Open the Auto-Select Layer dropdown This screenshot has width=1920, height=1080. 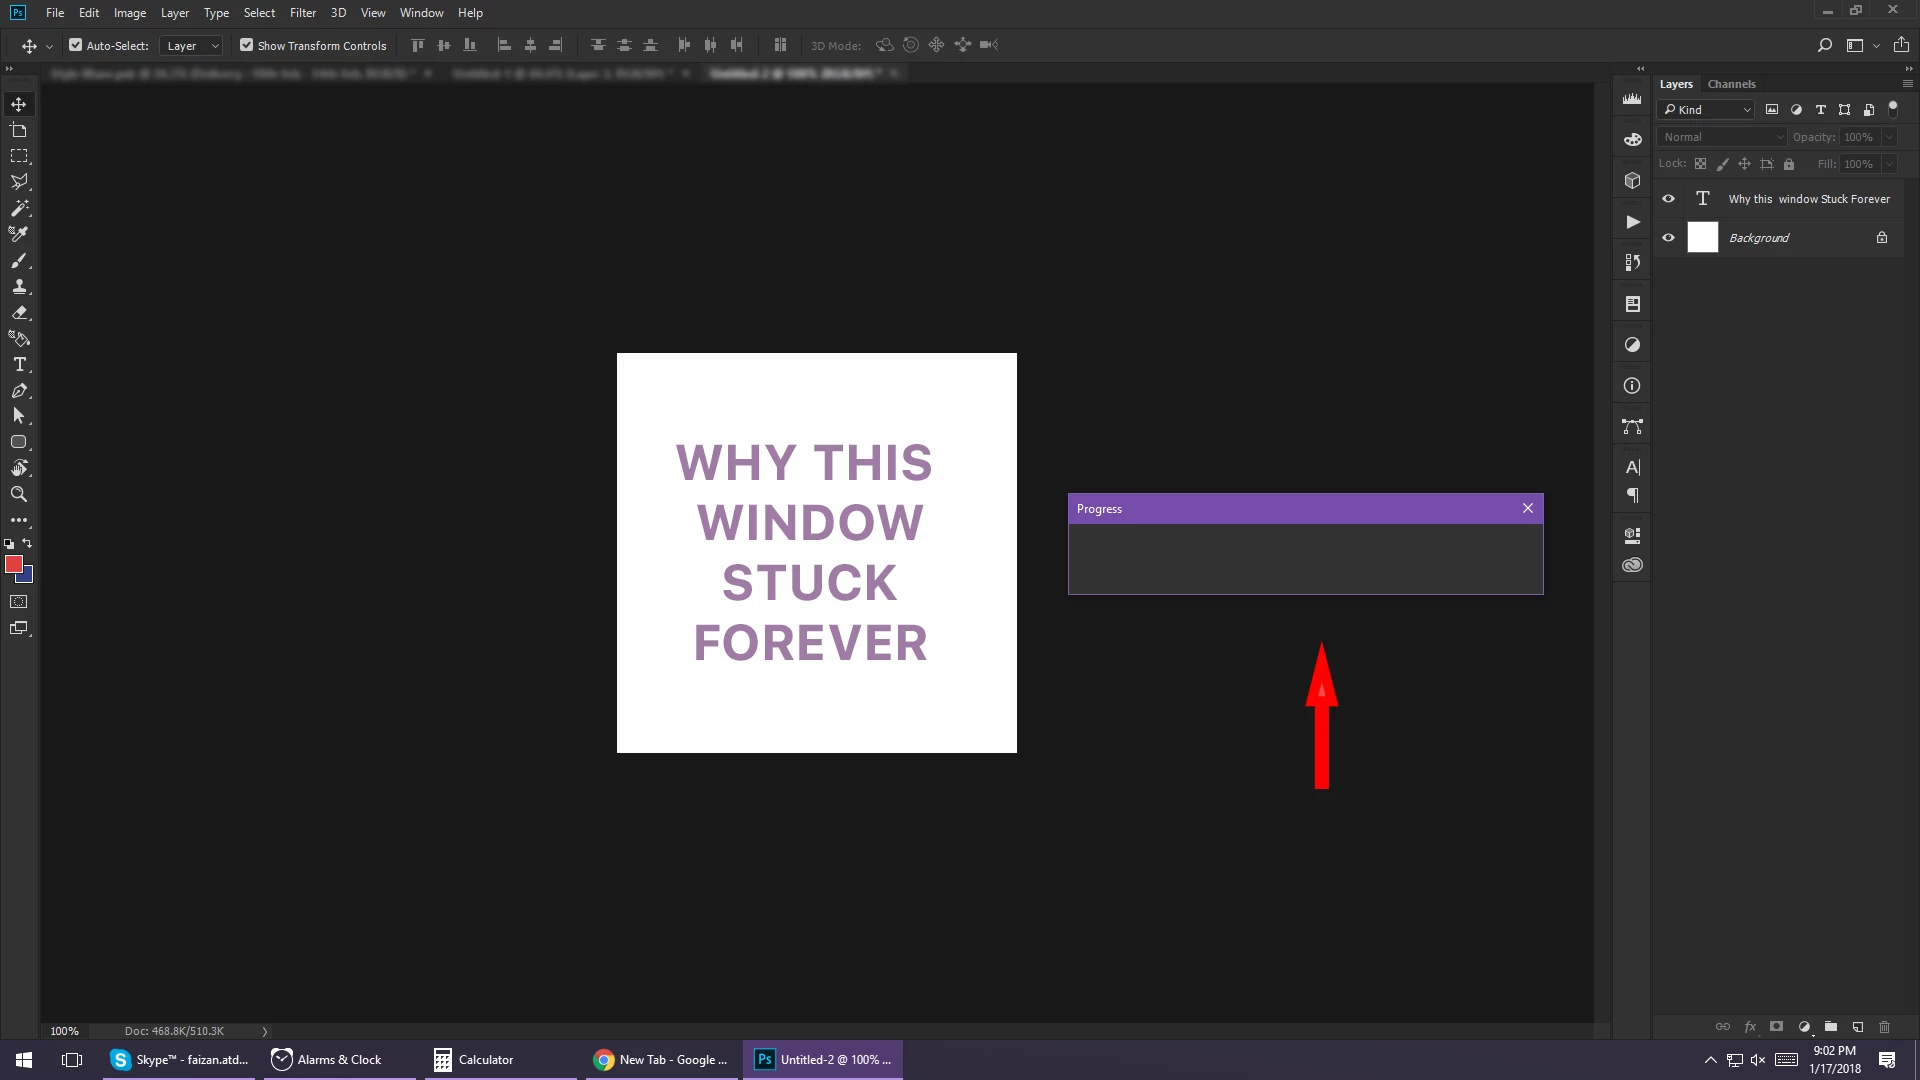coord(192,46)
